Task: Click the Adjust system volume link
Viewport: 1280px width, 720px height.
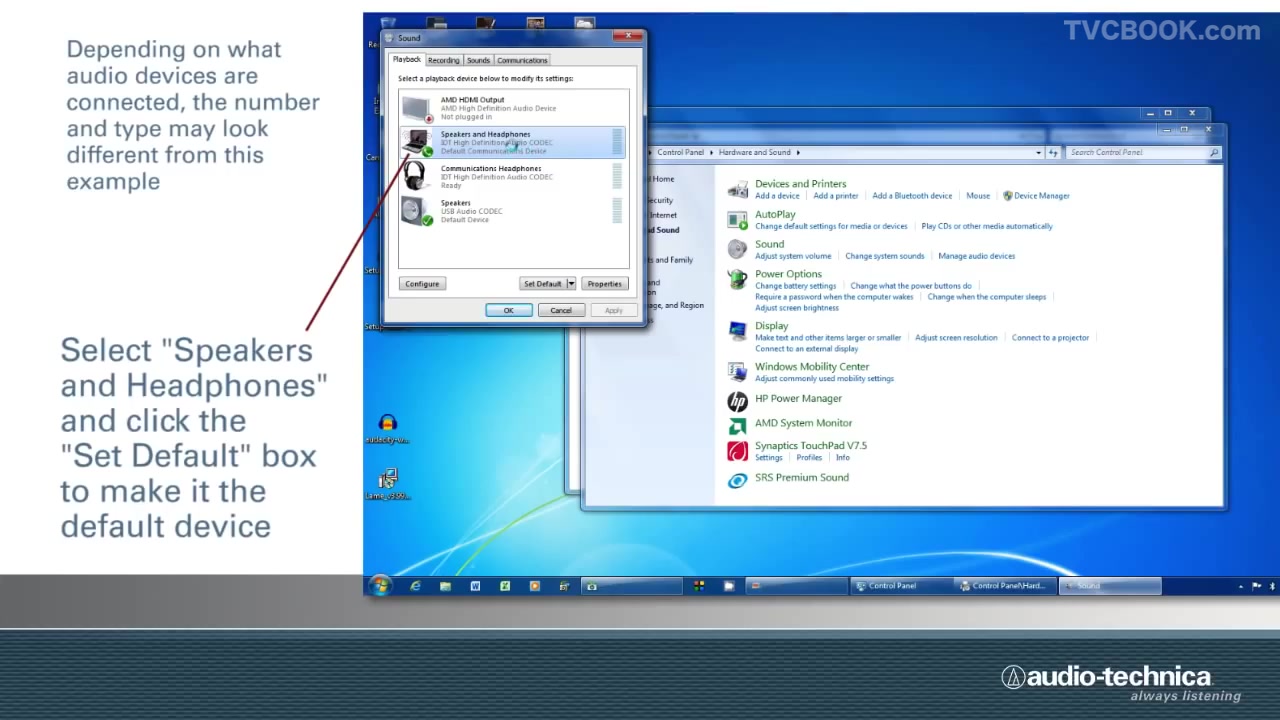Action: [x=793, y=256]
